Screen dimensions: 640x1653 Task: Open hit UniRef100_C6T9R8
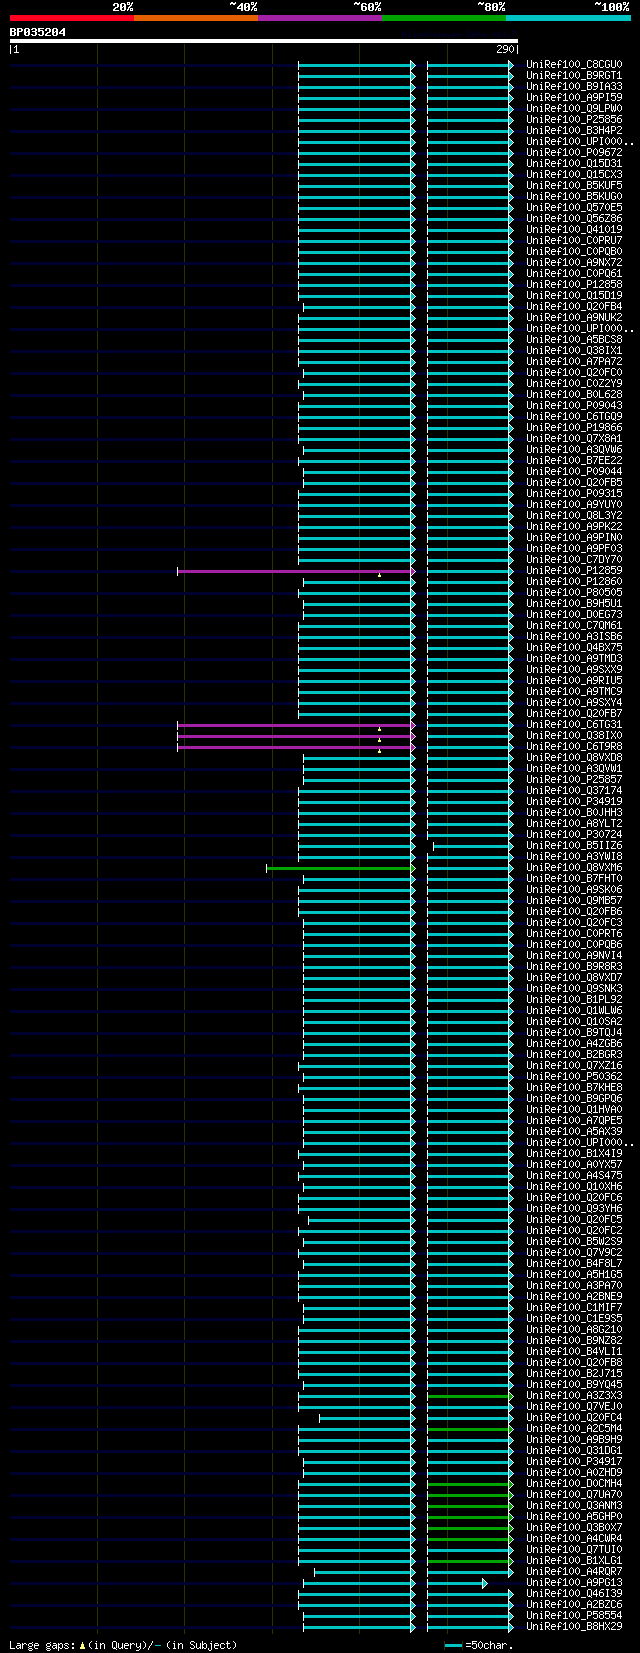(574, 747)
